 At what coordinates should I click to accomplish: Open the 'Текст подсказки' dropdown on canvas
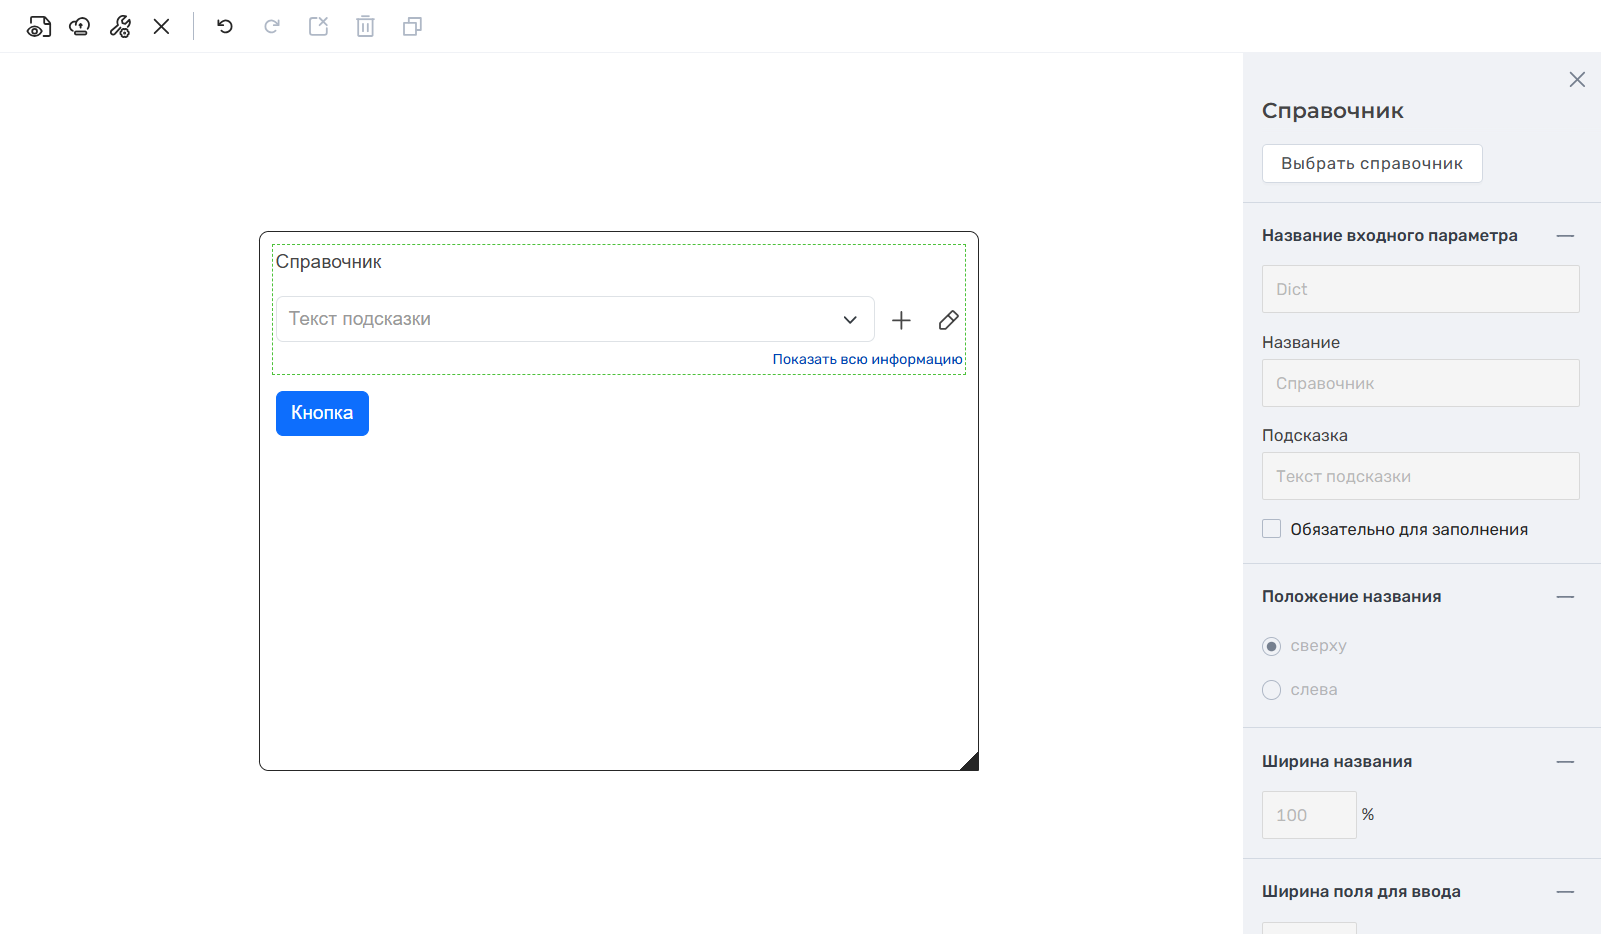pos(575,319)
